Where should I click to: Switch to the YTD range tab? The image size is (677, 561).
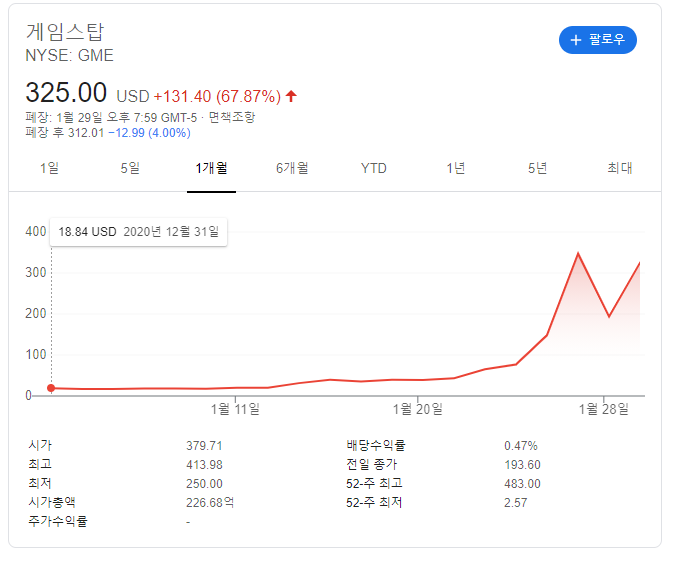373,168
